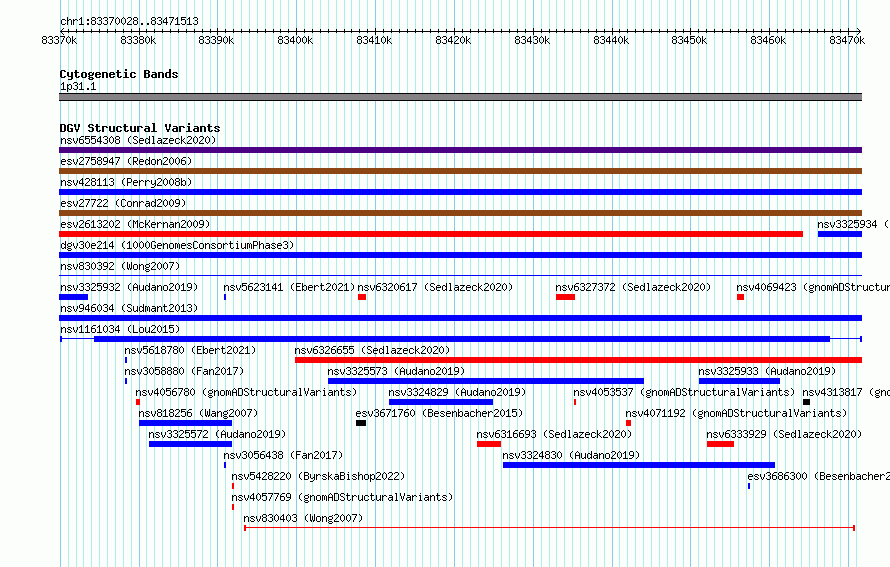Image resolution: width=890 pixels, height=567 pixels.
Task: Select the brown esv27722 variant bar
Action: click(x=460, y=213)
